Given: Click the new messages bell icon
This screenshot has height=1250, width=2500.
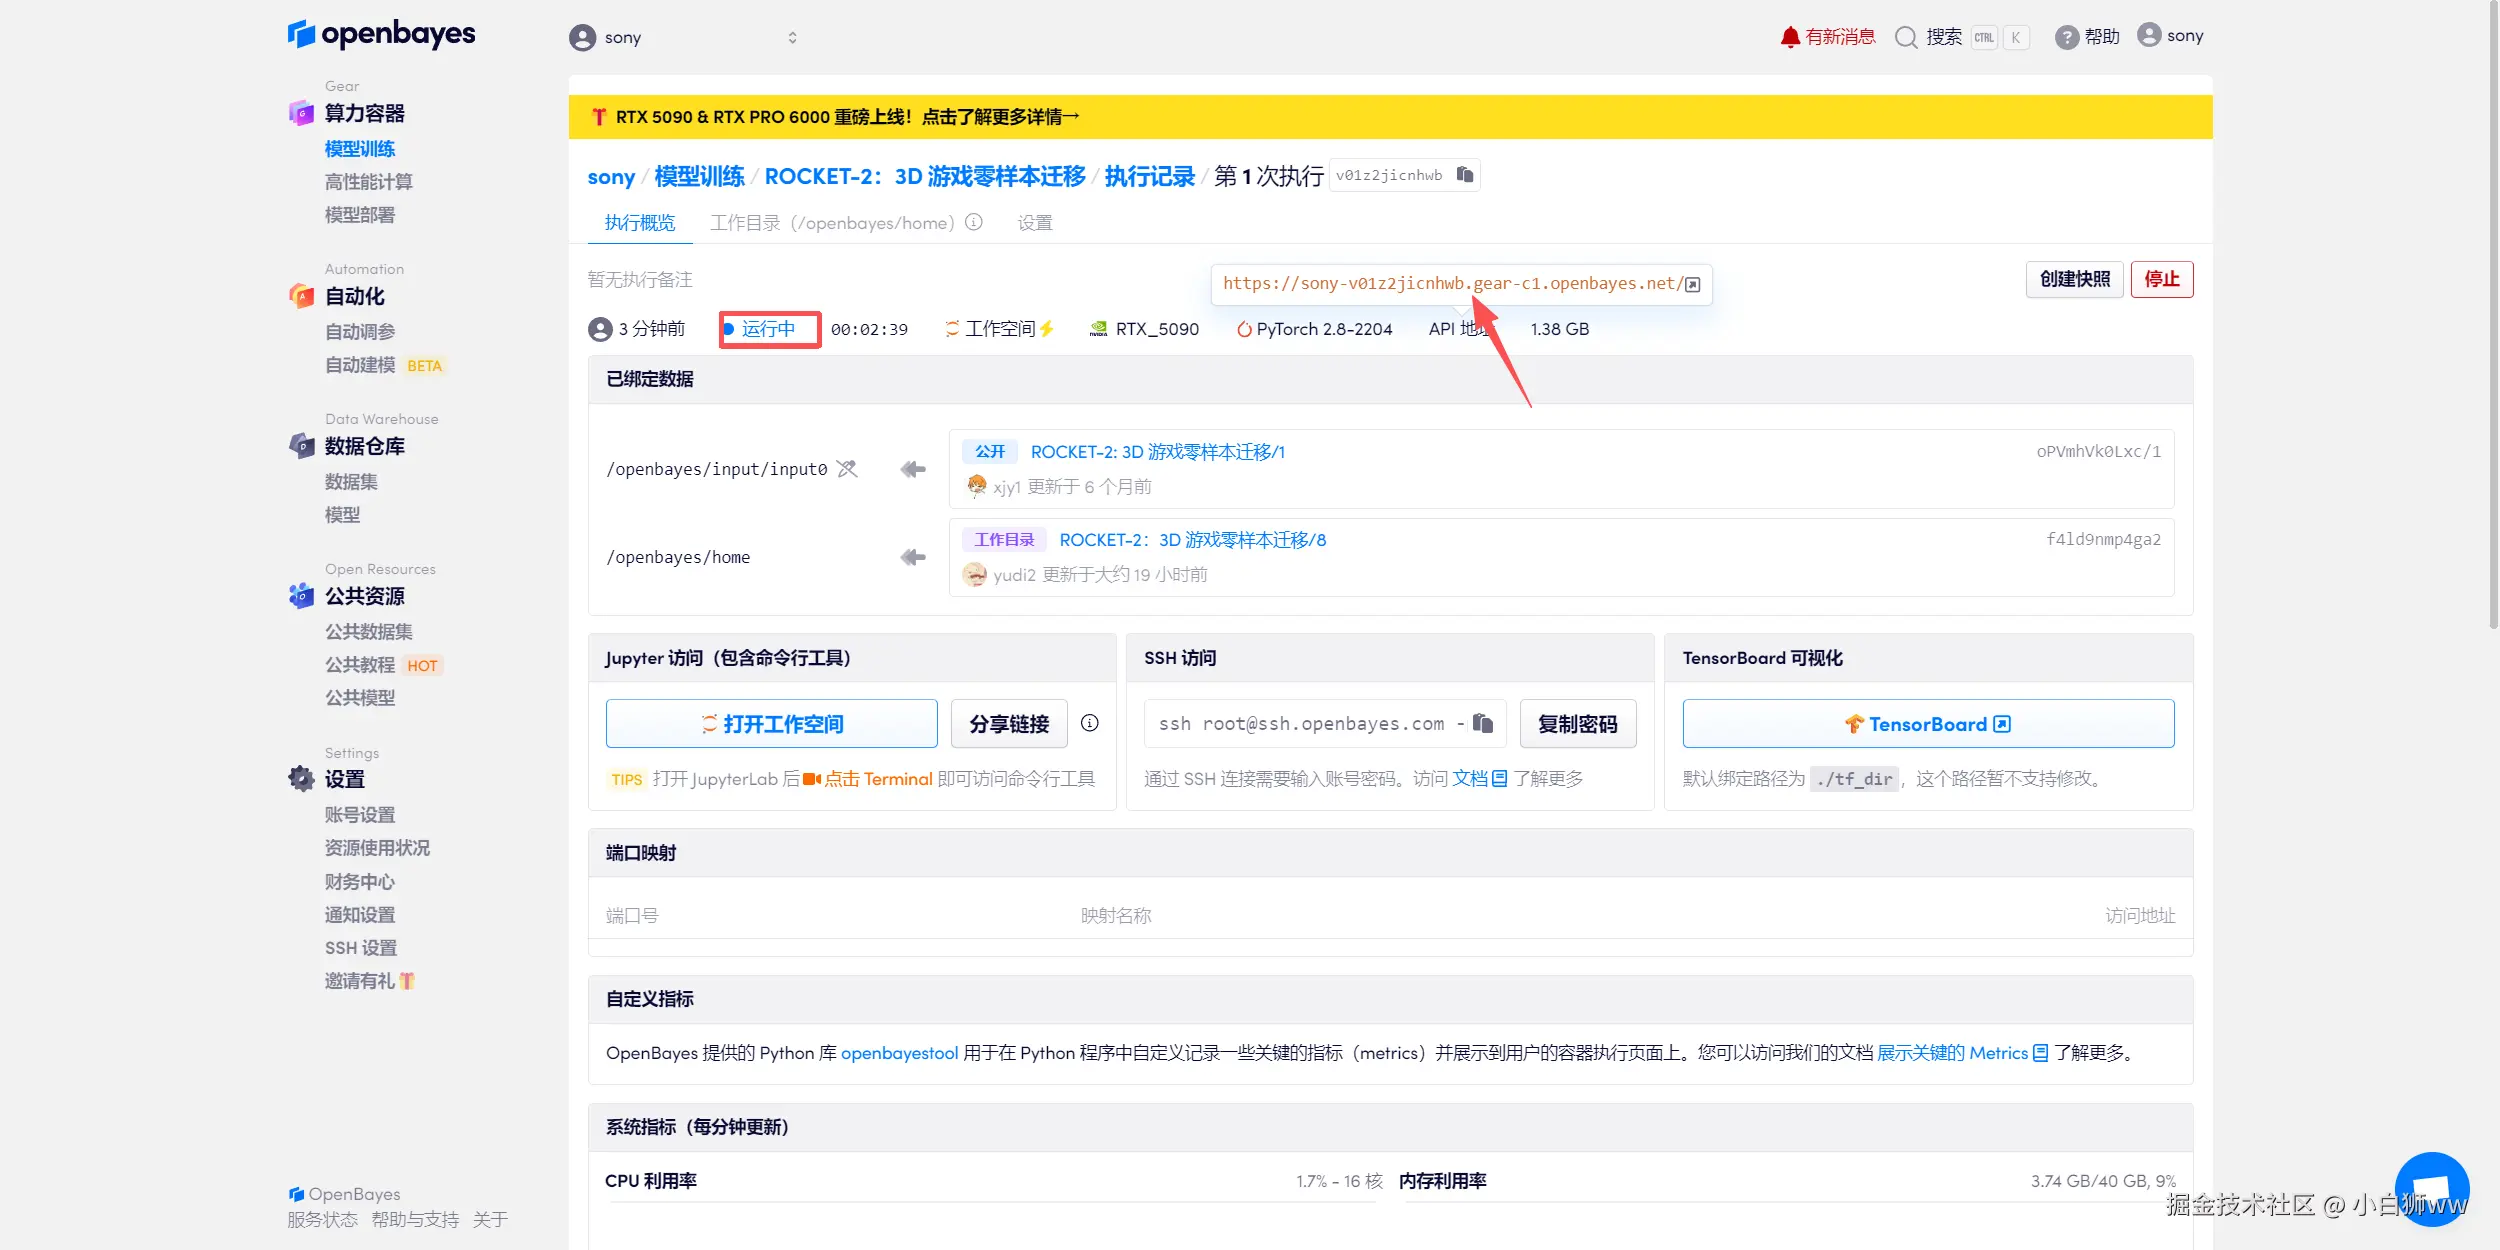Looking at the screenshot, I should click(1789, 37).
